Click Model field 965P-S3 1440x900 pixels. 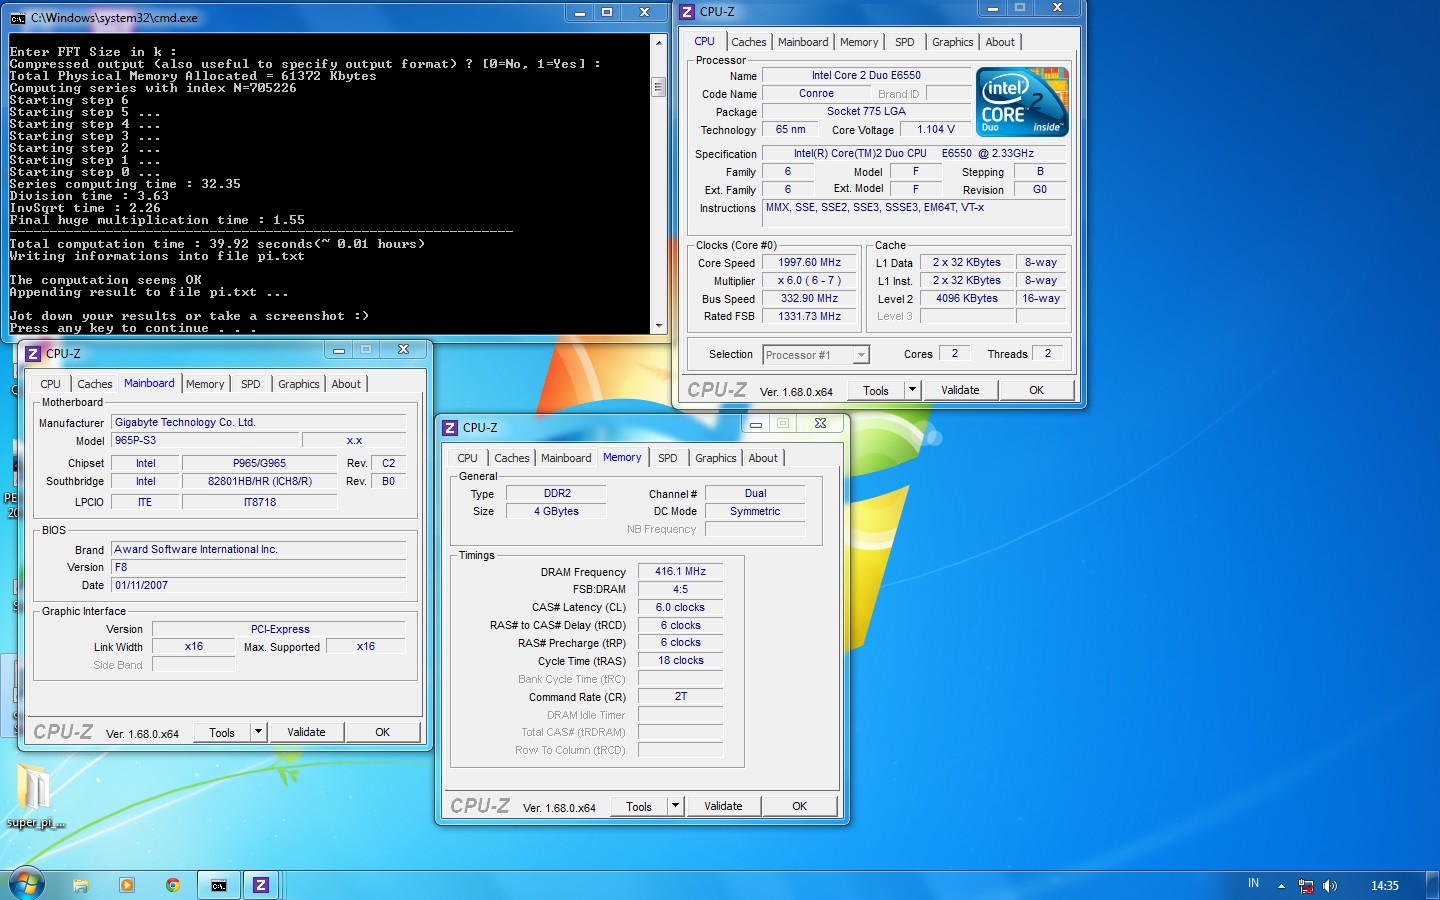(x=205, y=440)
